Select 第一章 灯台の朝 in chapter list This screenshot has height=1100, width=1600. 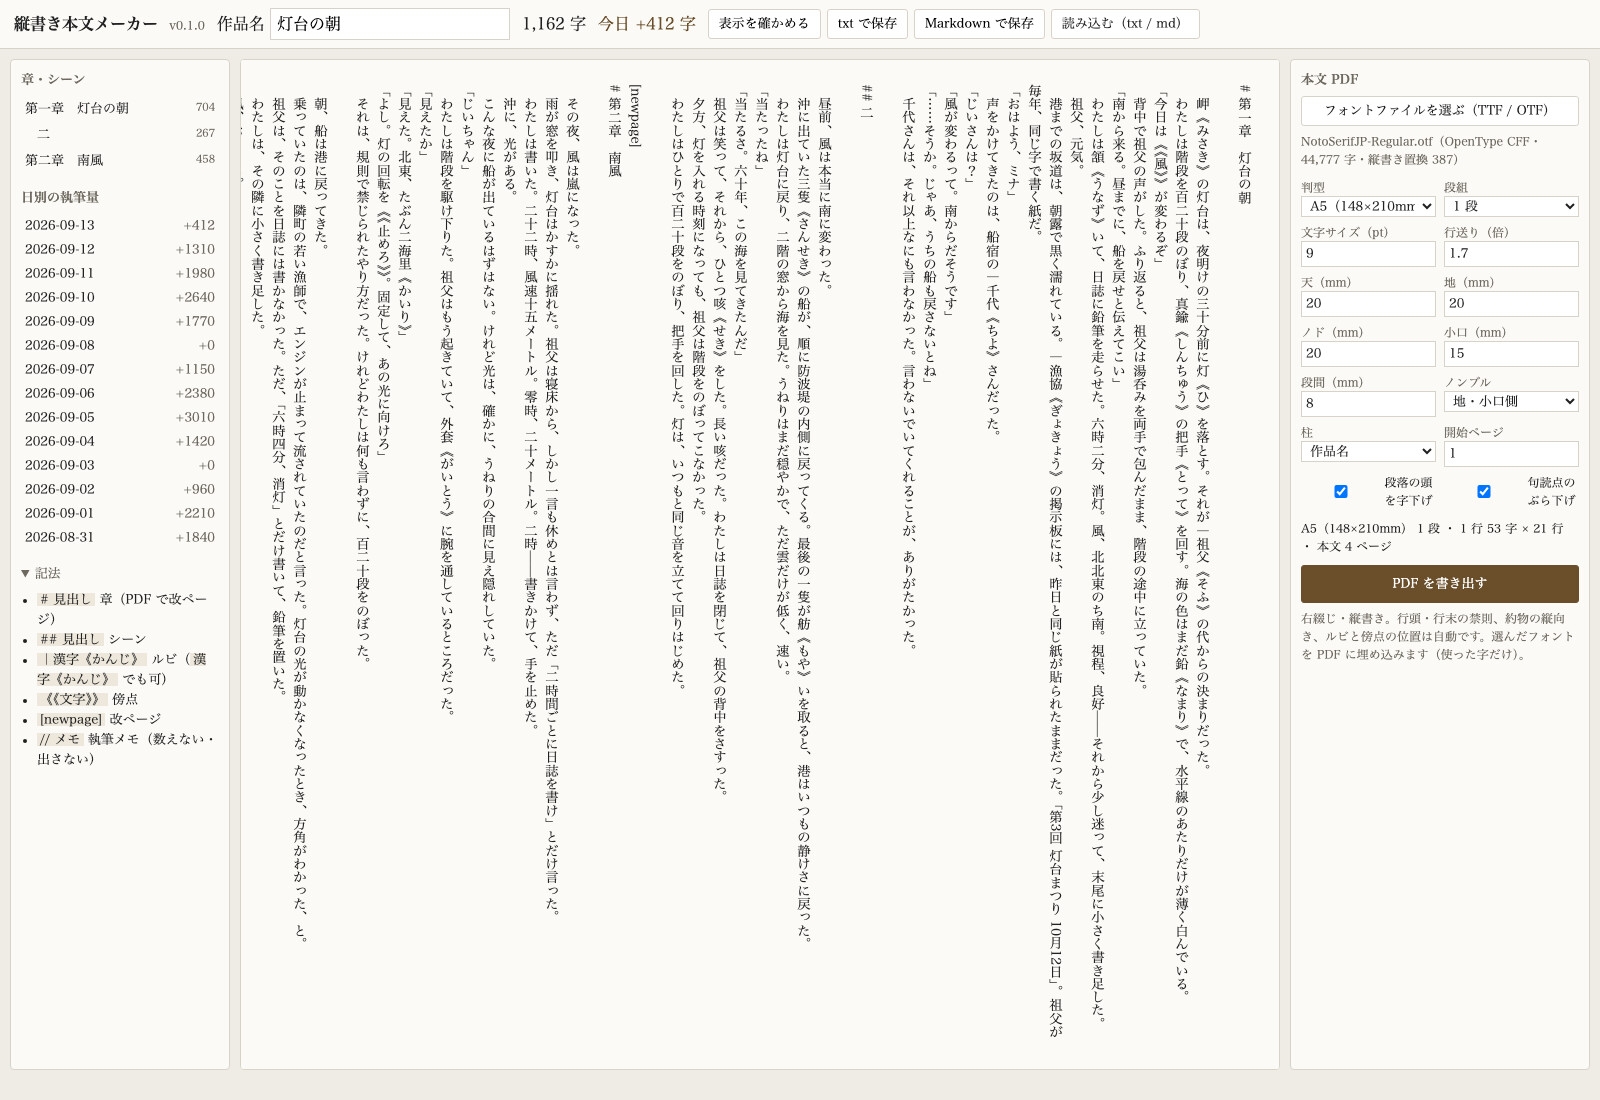[x=120, y=107]
